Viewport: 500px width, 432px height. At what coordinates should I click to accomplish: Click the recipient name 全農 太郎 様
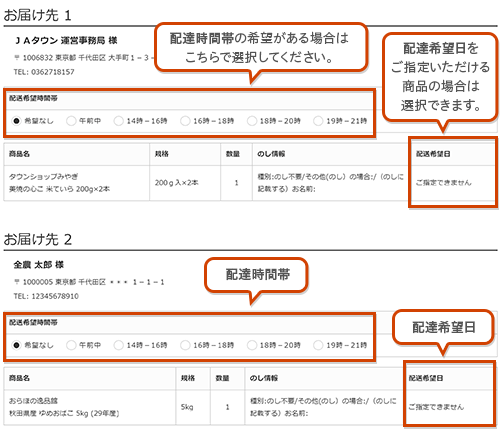click(x=39, y=265)
